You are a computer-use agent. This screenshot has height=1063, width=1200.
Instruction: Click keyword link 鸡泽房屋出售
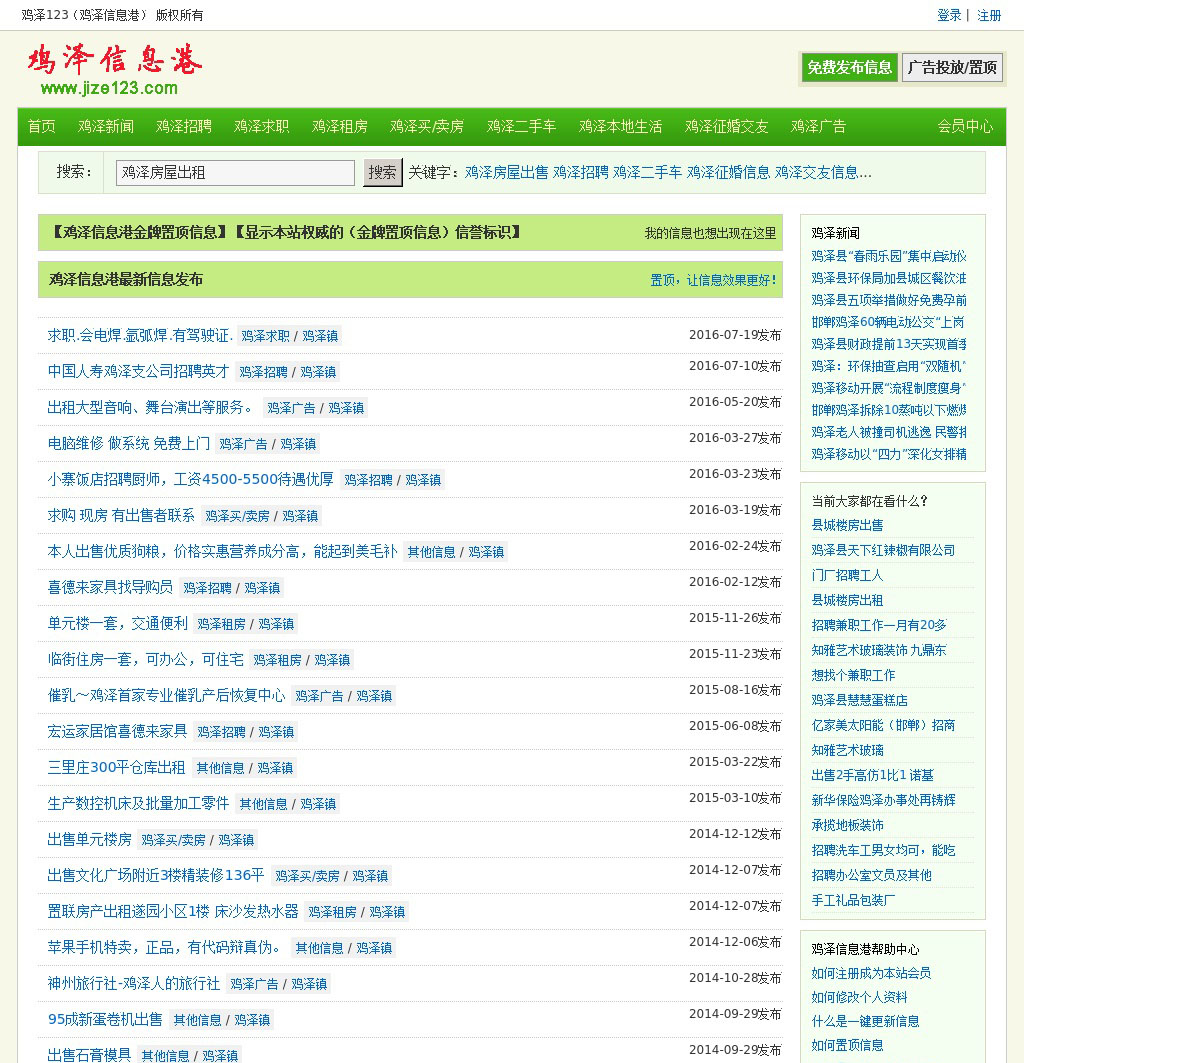(x=506, y=172)
